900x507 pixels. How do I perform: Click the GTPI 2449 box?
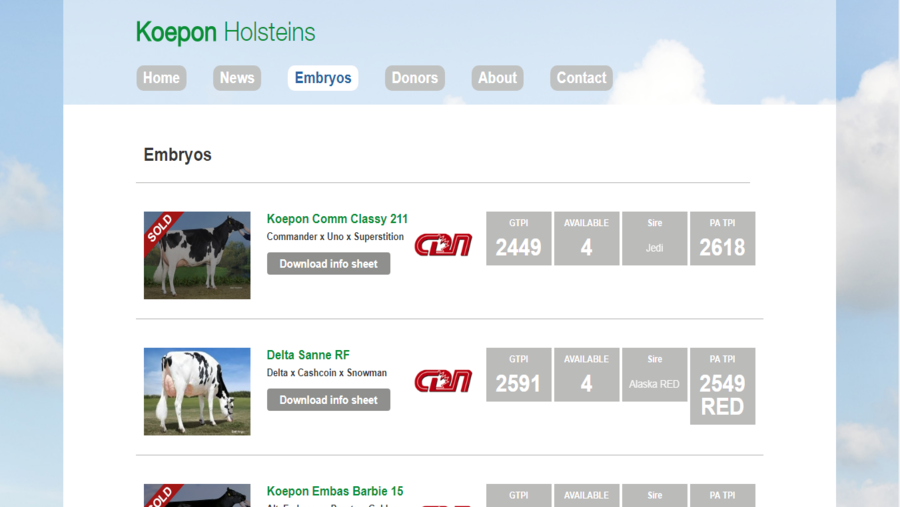tap(519, 238)
